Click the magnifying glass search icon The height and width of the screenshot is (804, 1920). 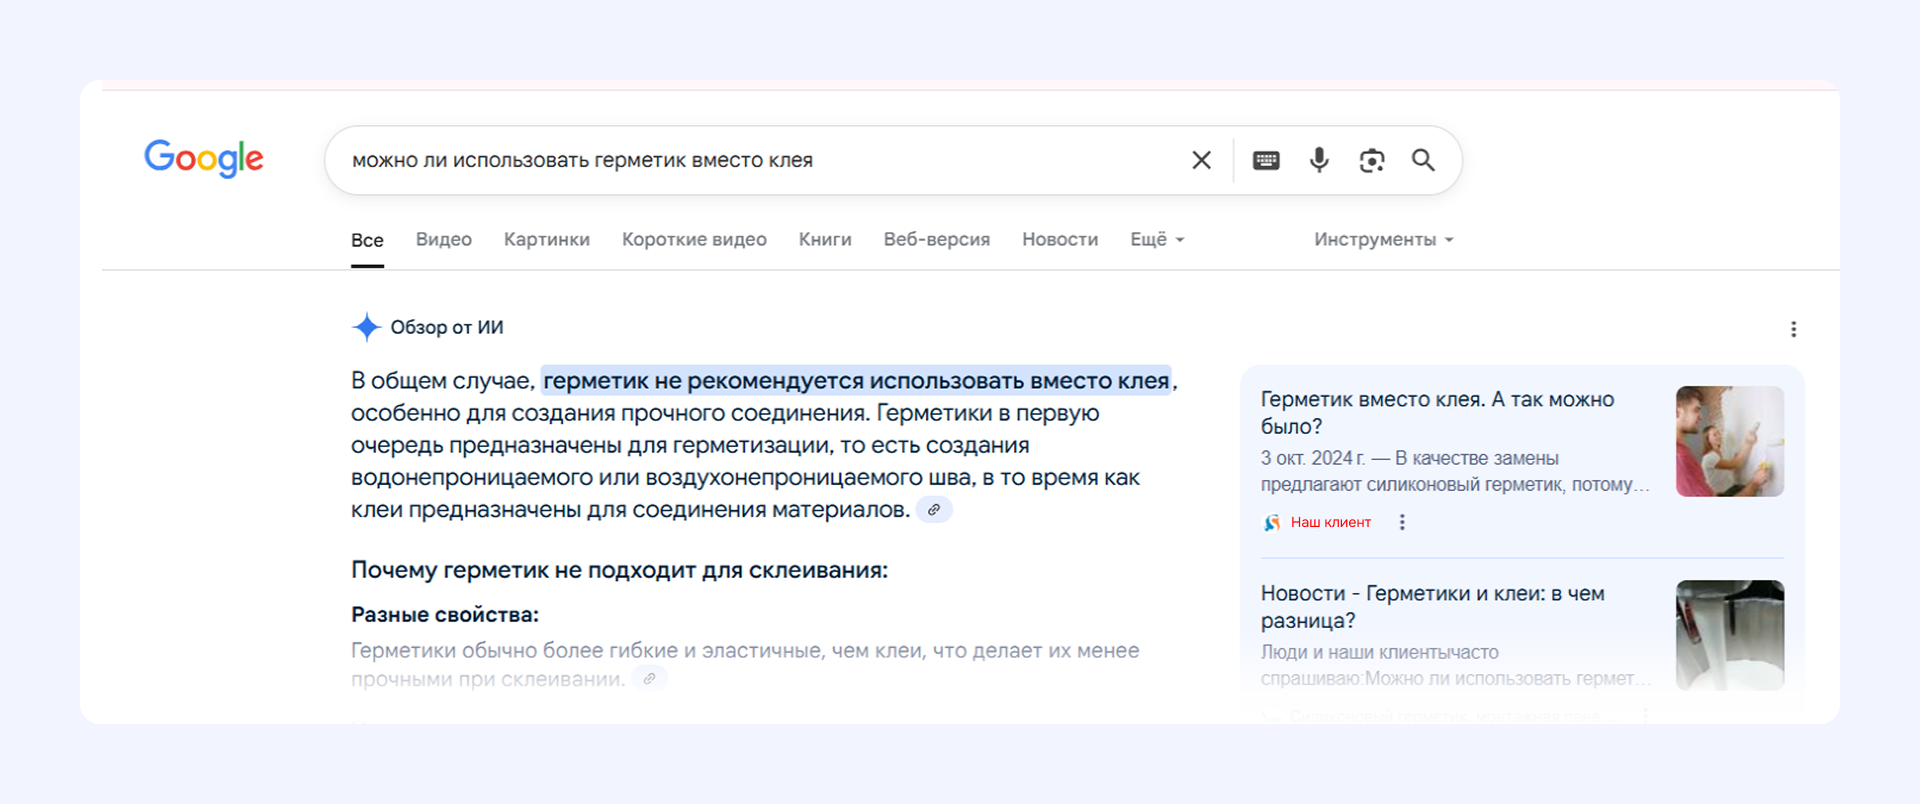tap(1423, 160)
